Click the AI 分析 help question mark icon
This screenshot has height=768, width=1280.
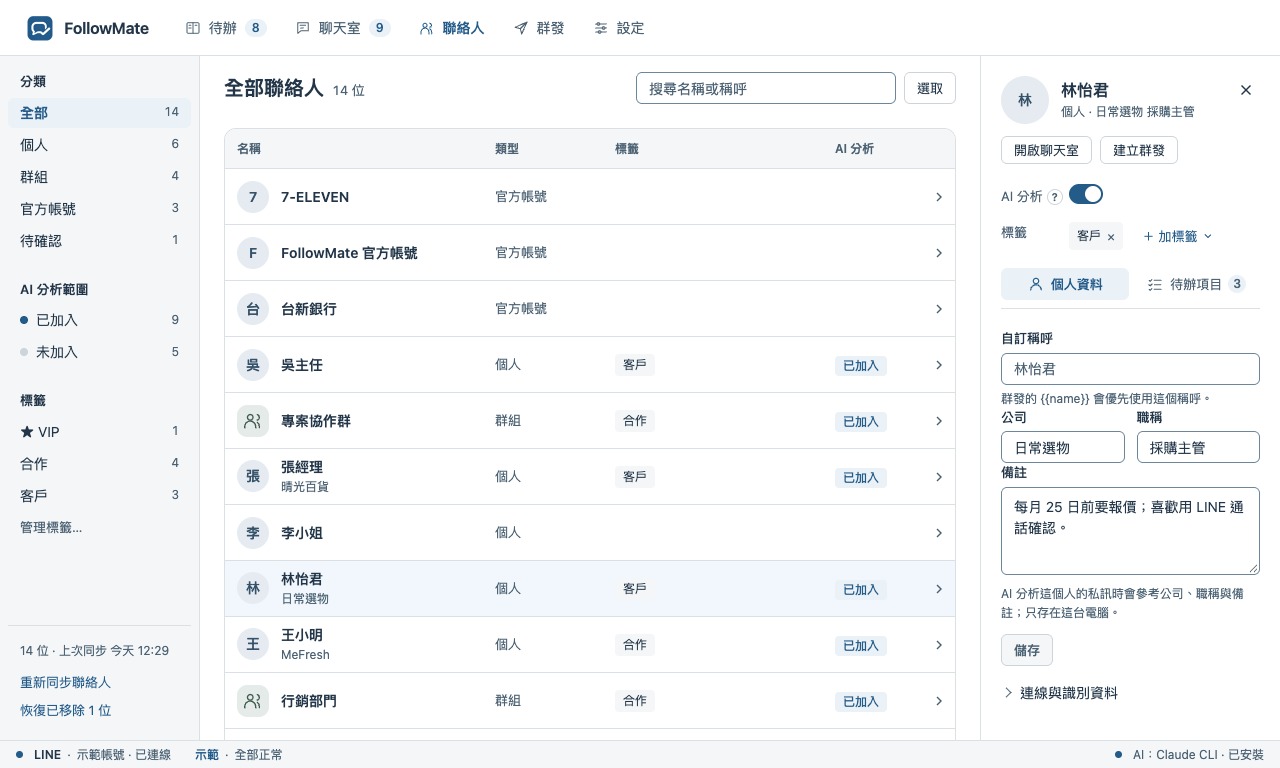pyautogui.click(x=1054, y=197)
